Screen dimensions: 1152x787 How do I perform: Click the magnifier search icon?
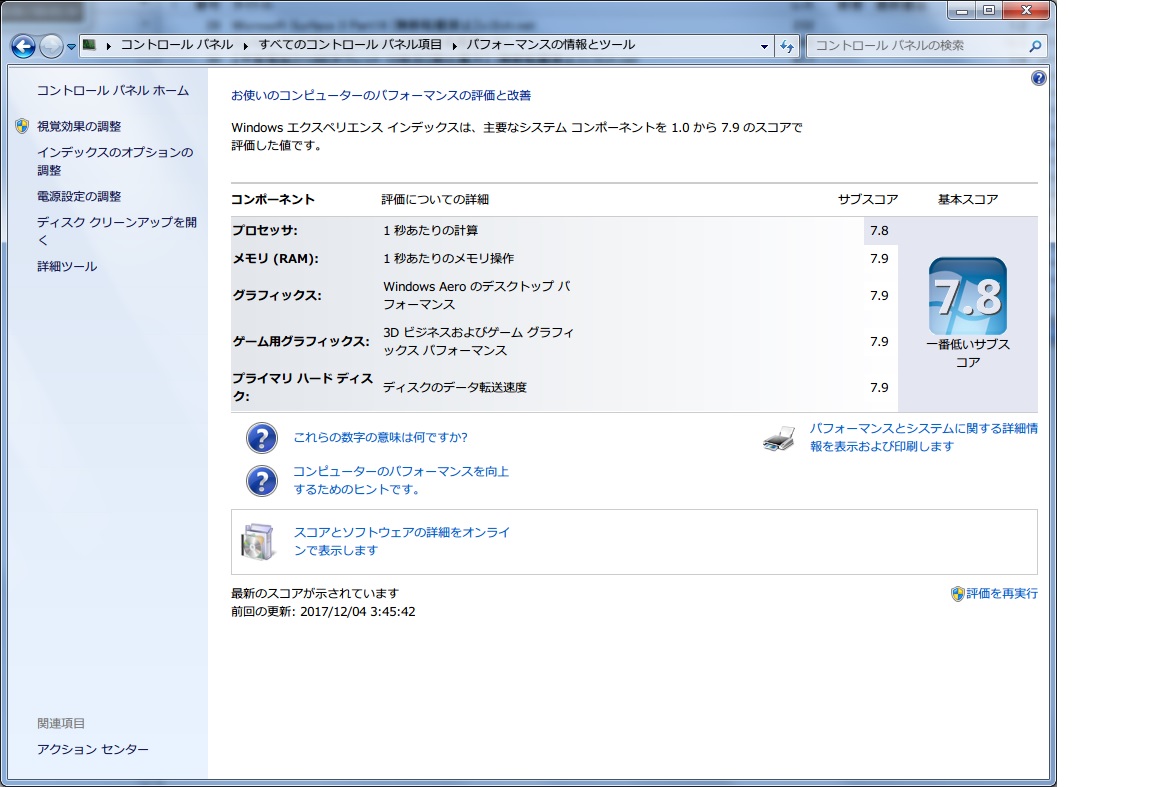1035,46
